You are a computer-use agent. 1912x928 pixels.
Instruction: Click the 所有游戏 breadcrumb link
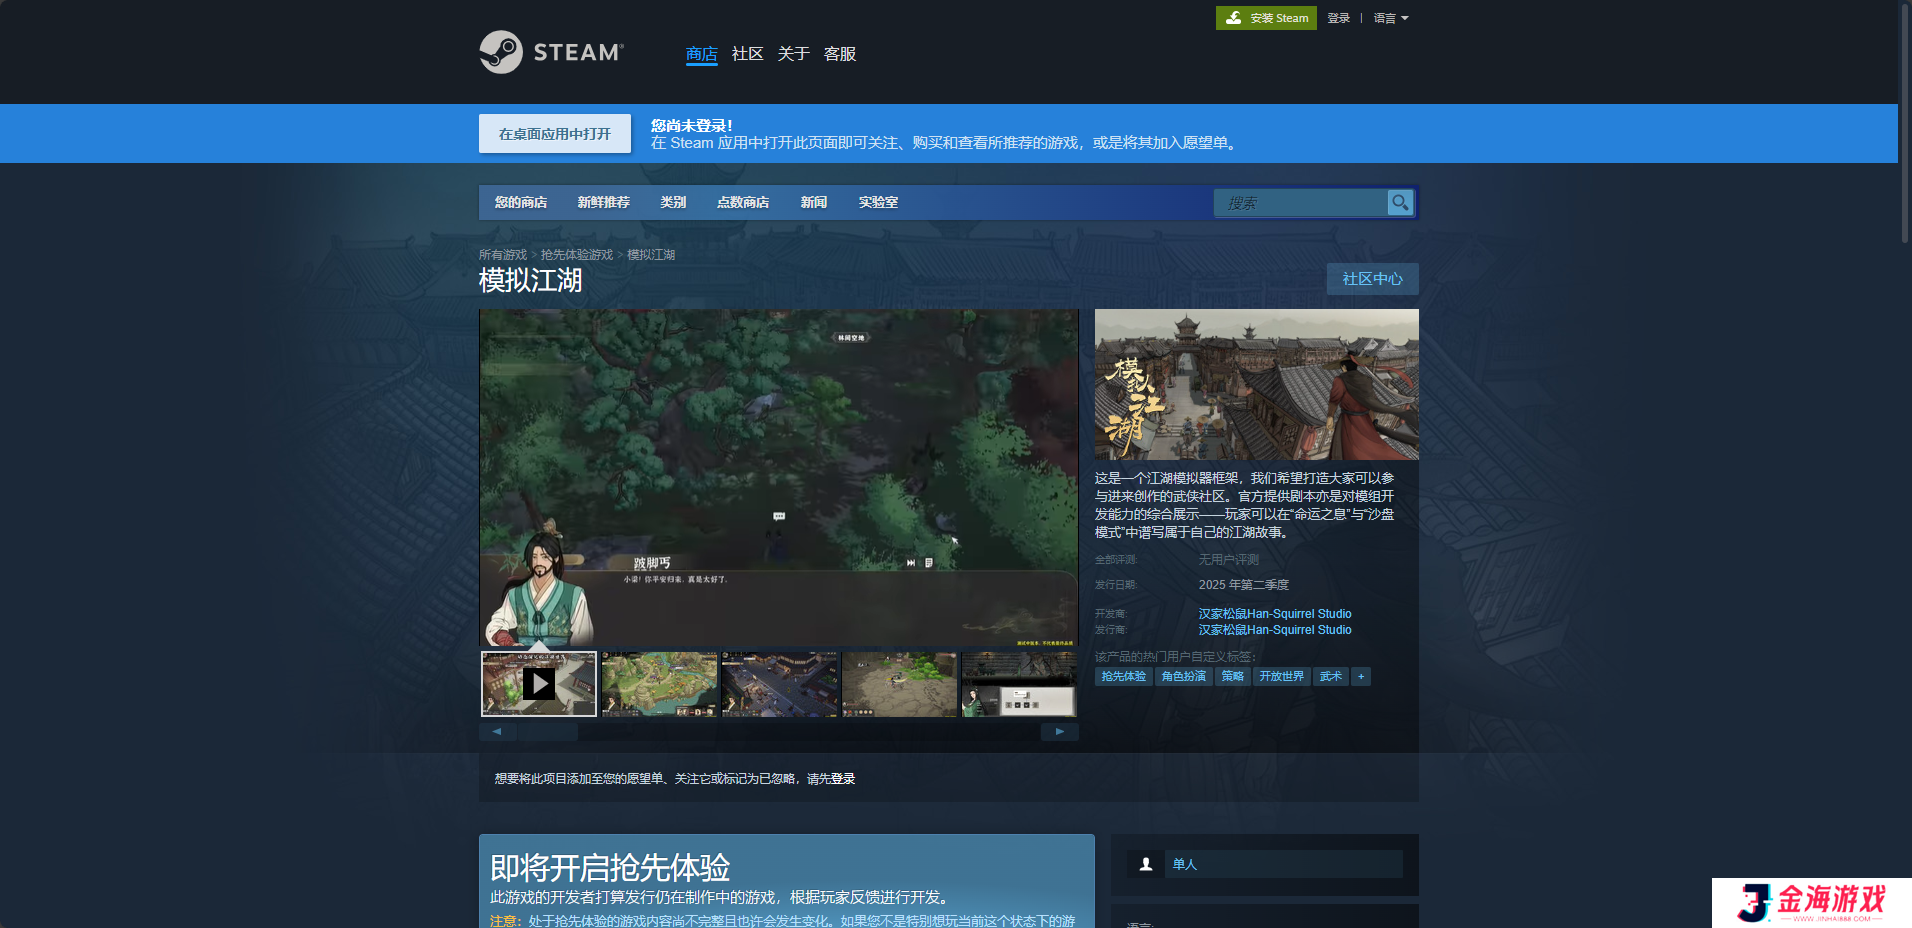[x=503, y=255]
